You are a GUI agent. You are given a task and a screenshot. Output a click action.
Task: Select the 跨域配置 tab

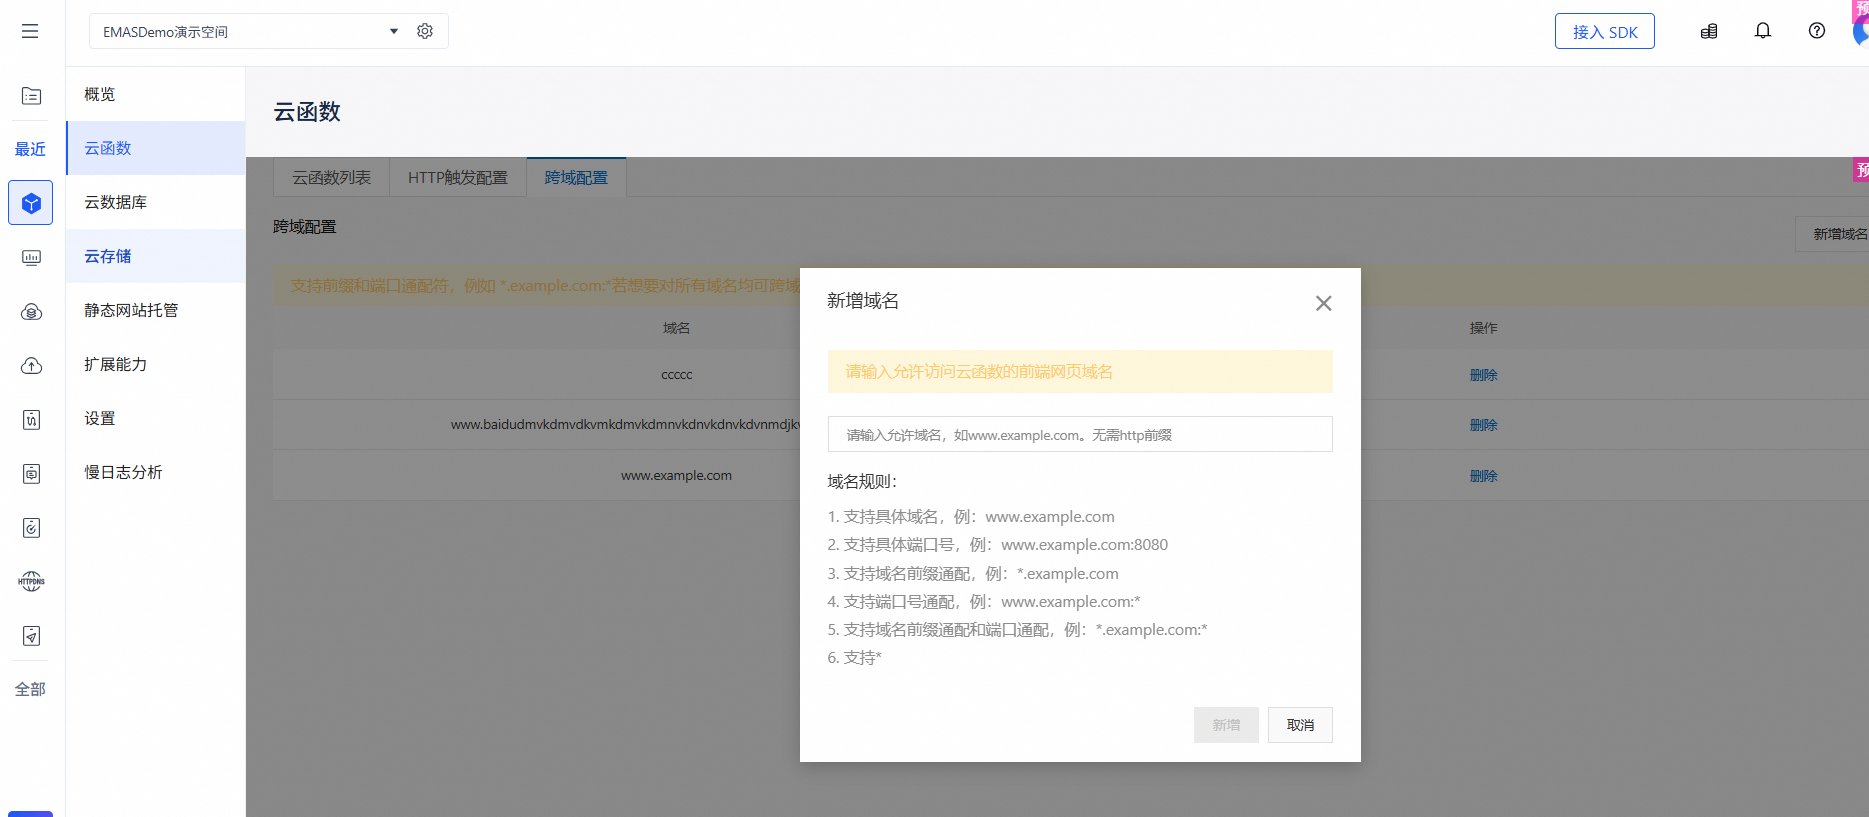pyautogui.click(x=576, y=177)
